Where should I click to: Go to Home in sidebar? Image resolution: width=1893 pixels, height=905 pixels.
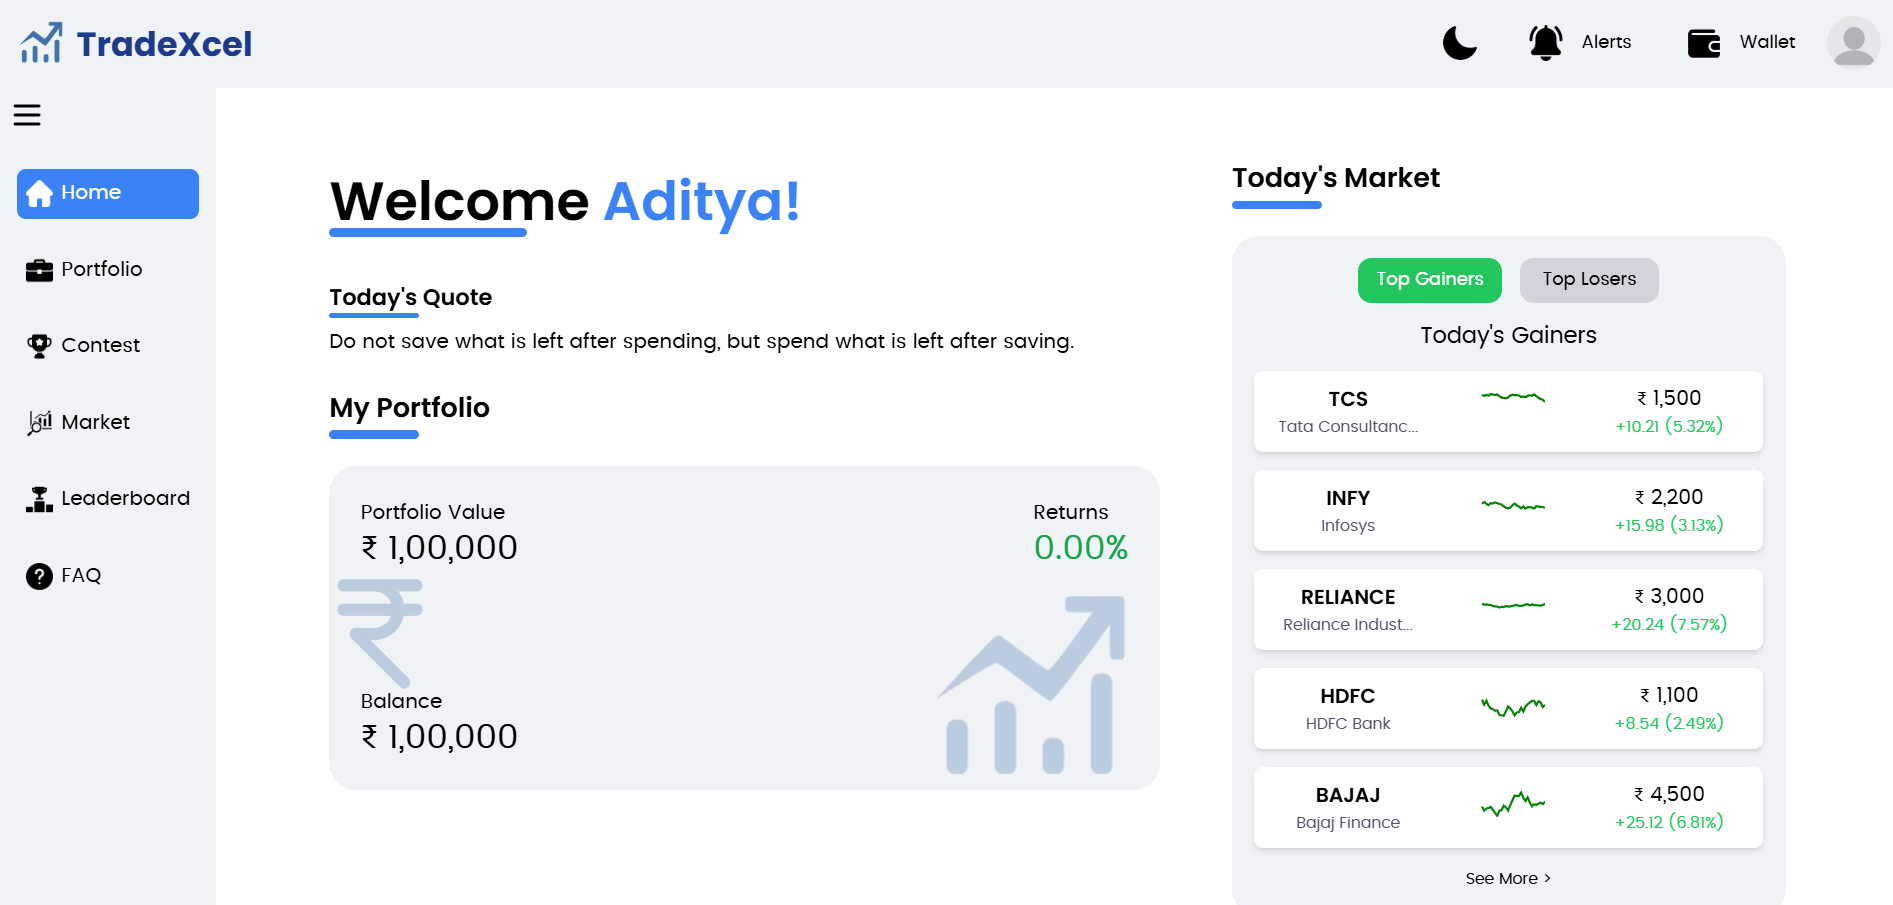[x=108, y=193]
